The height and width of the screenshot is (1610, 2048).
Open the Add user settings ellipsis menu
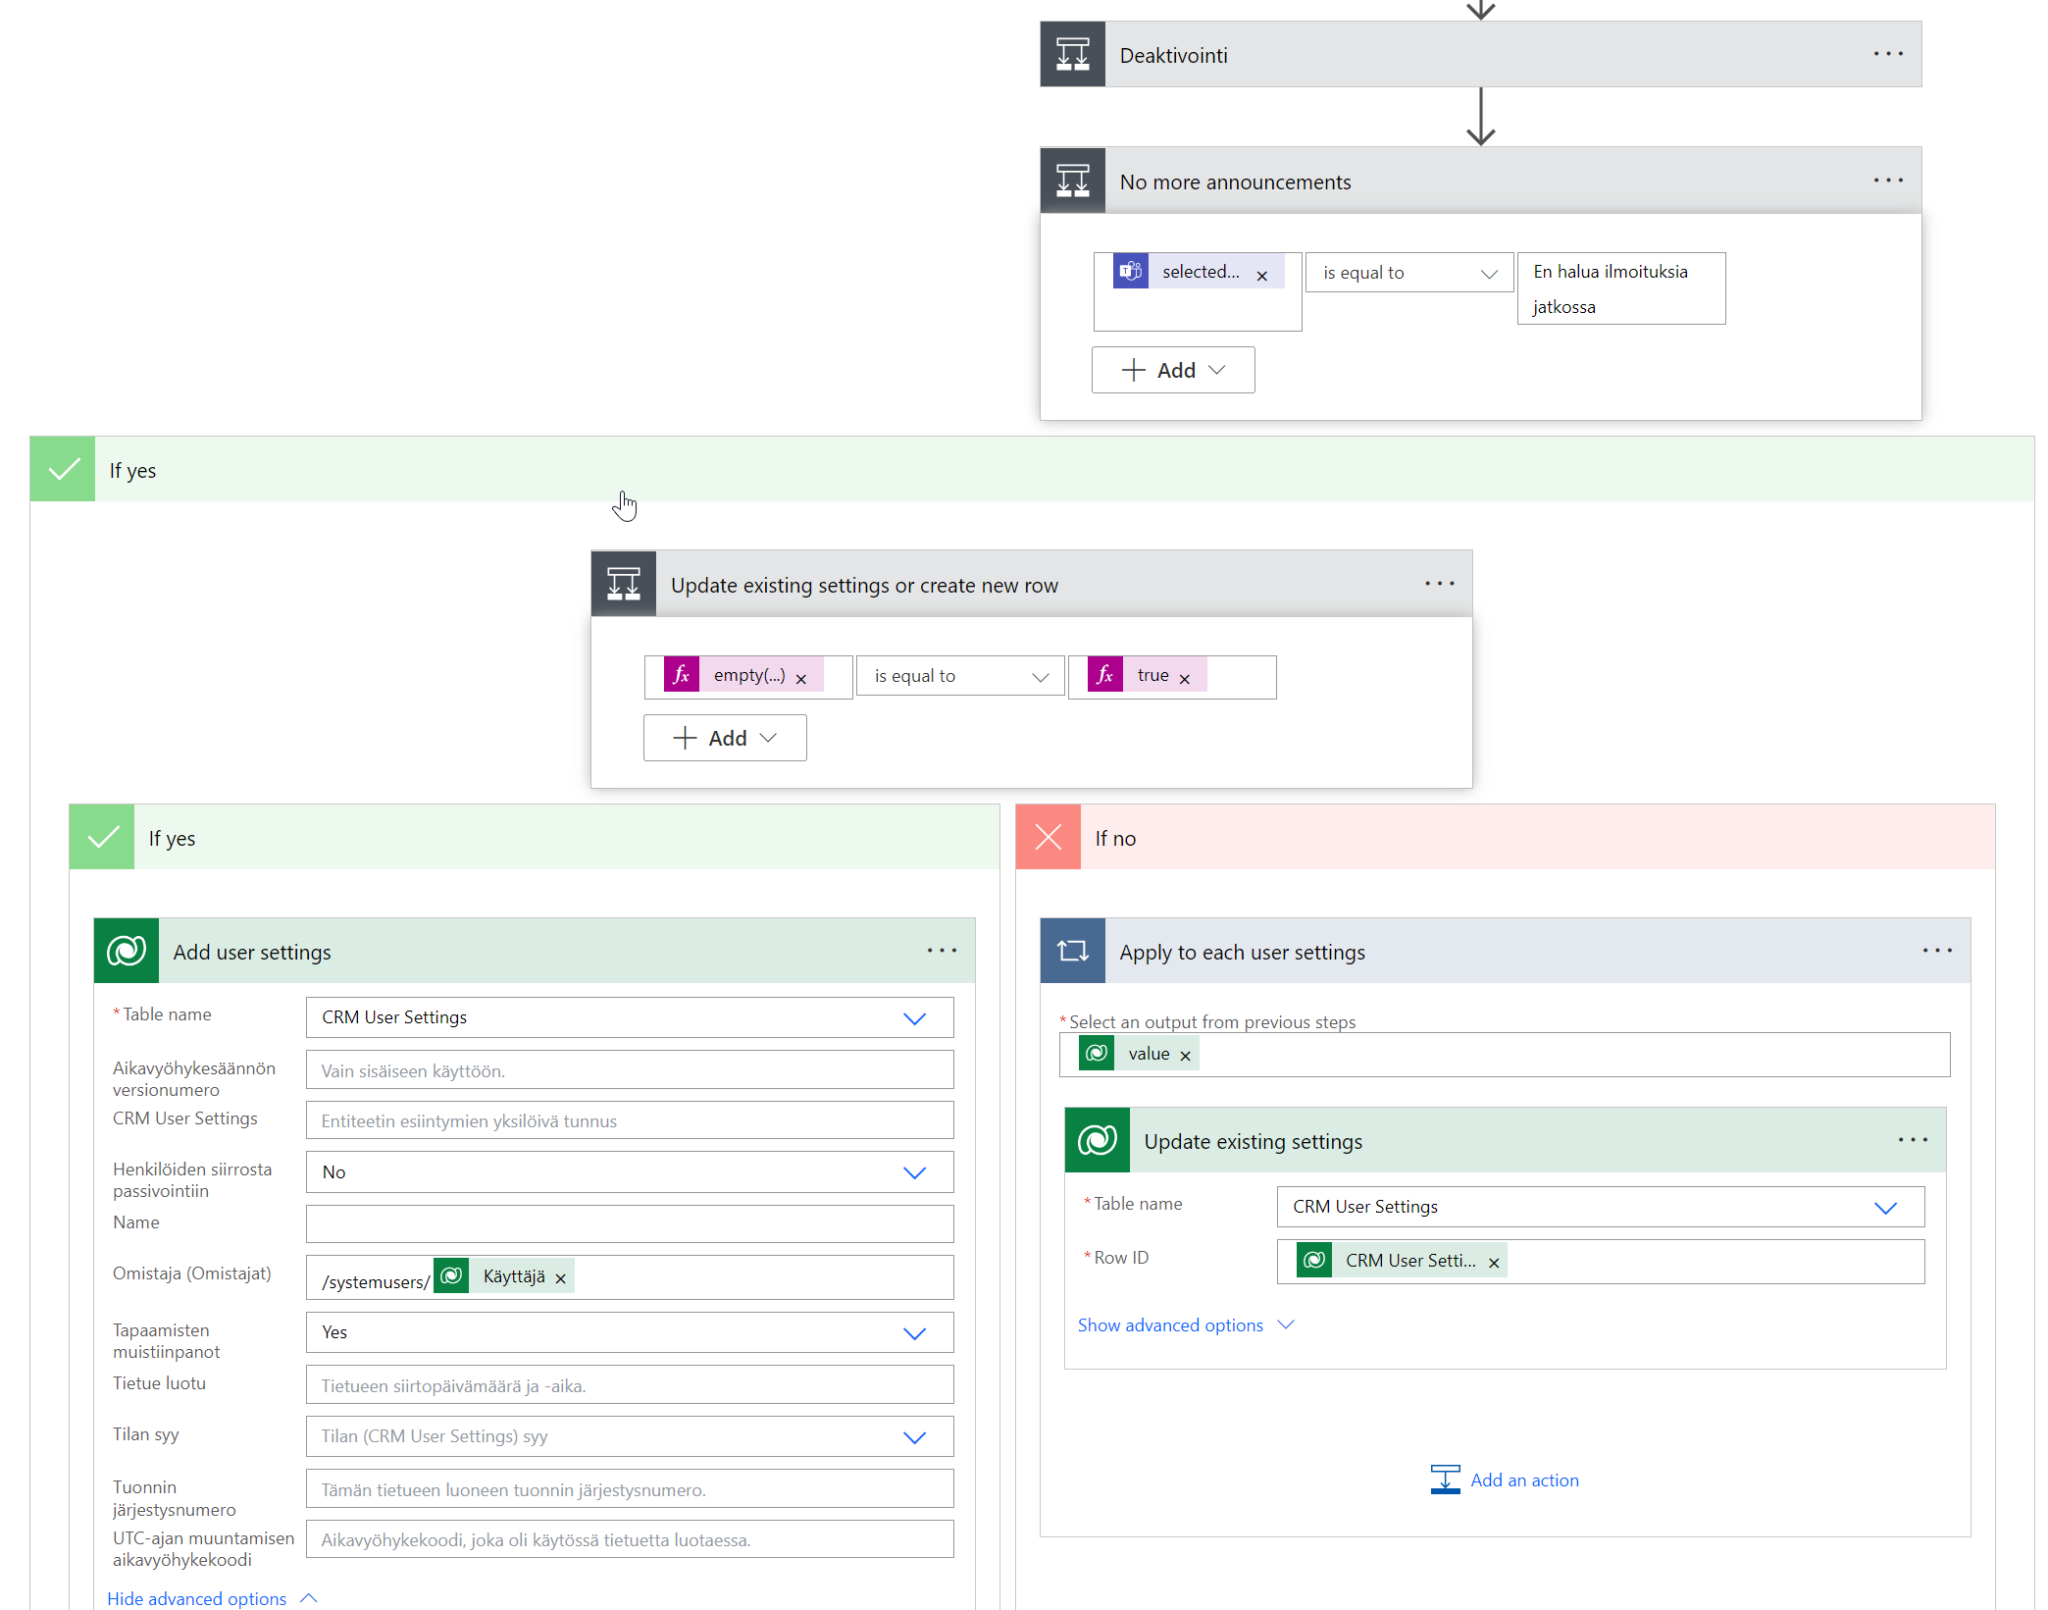click(x=941, y=951)
